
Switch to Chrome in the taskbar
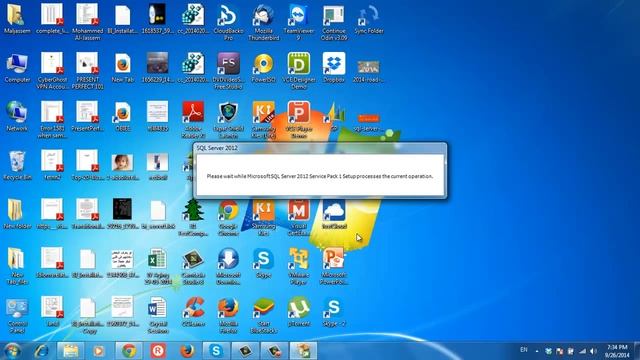(129, 351)
